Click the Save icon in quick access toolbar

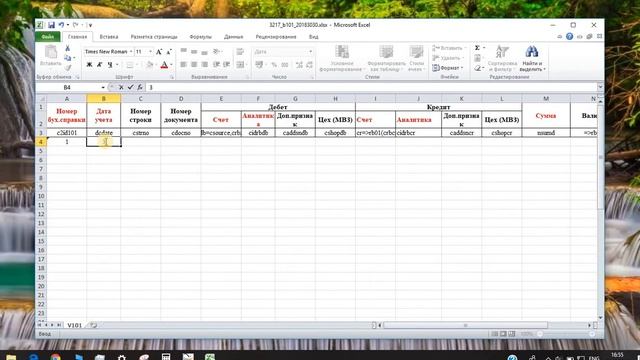(x=51, y=25)
